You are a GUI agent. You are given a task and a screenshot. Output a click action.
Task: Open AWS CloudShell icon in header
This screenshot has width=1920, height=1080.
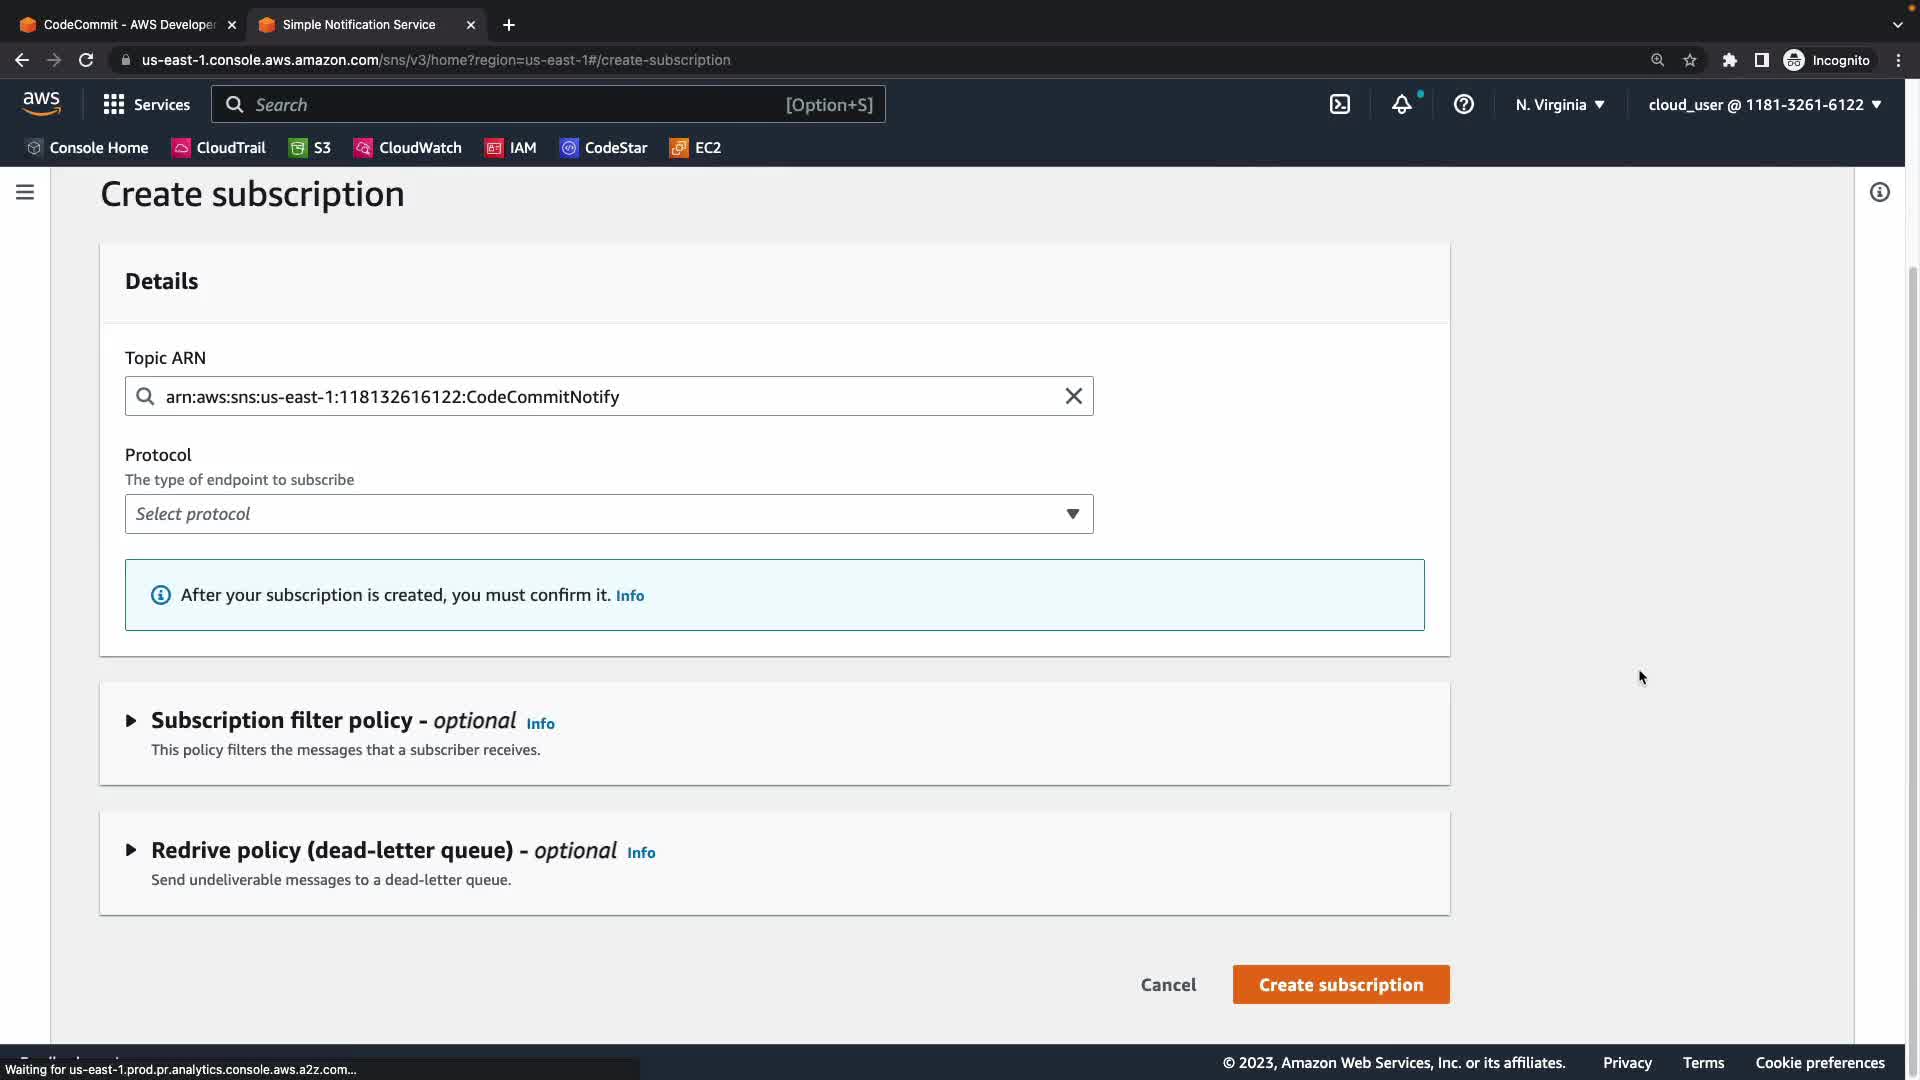1340,104
